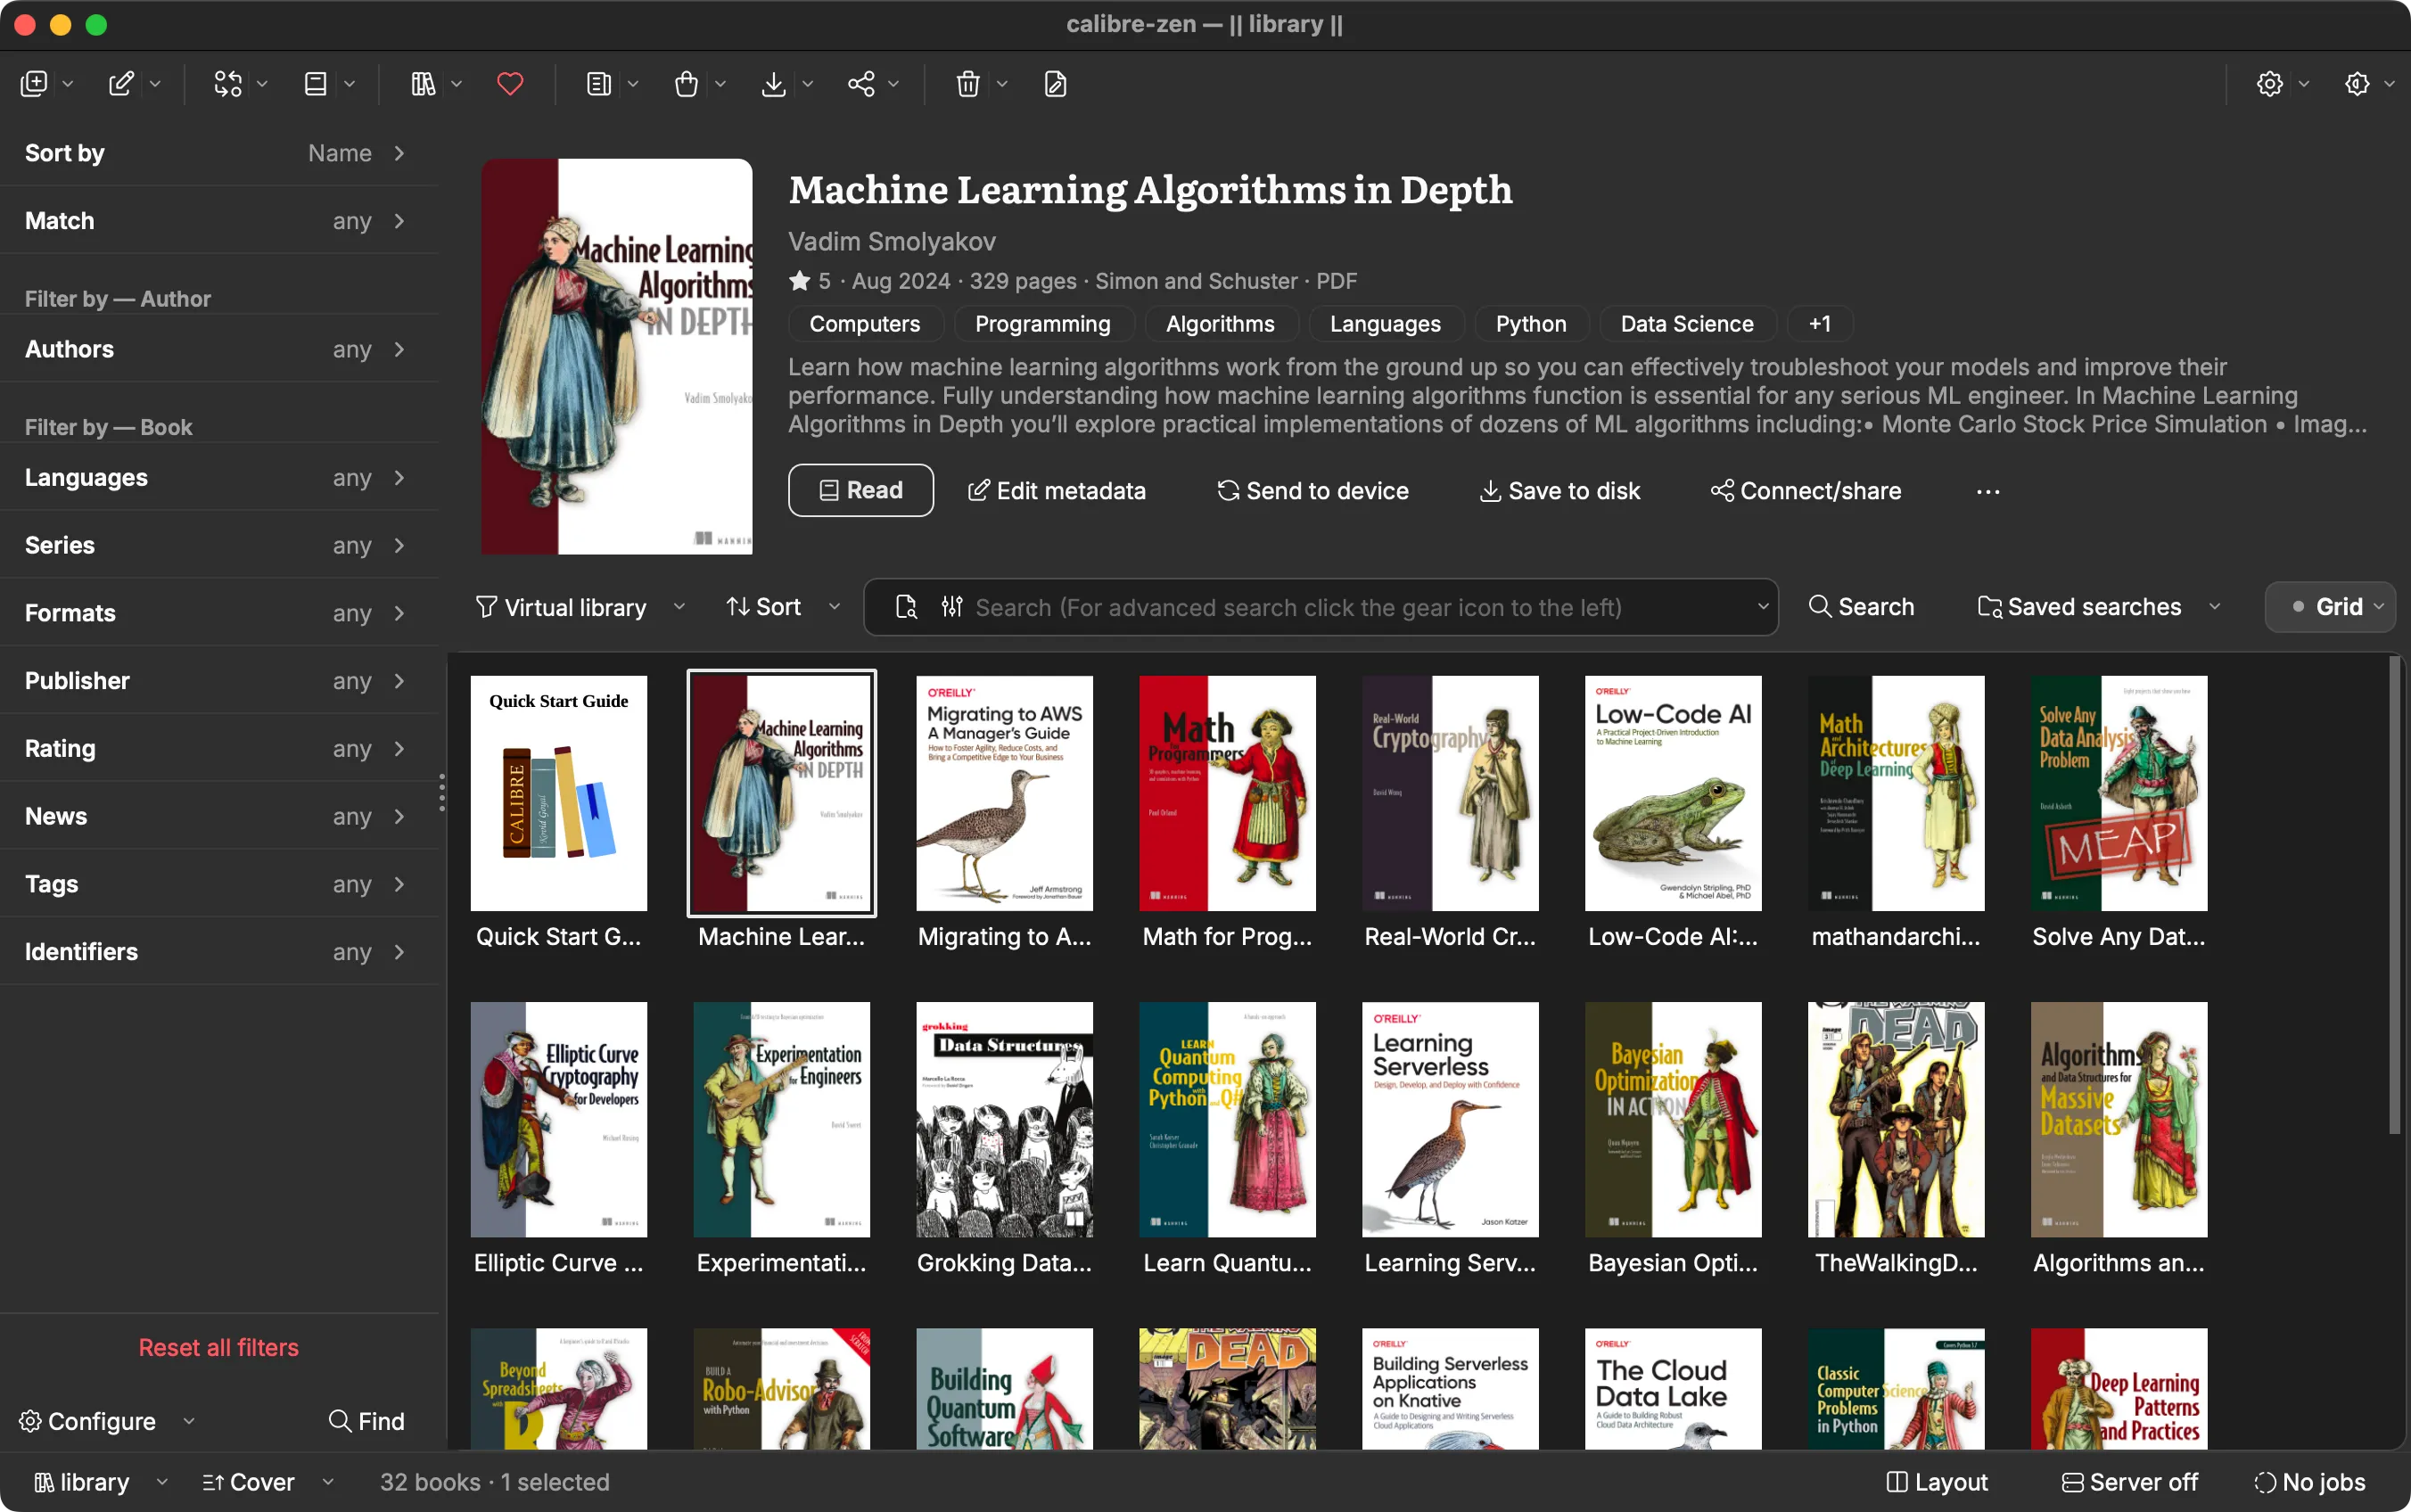Click the Send to device button
Viewport: 2411px width, 1512px height.
coord(1312,491)
